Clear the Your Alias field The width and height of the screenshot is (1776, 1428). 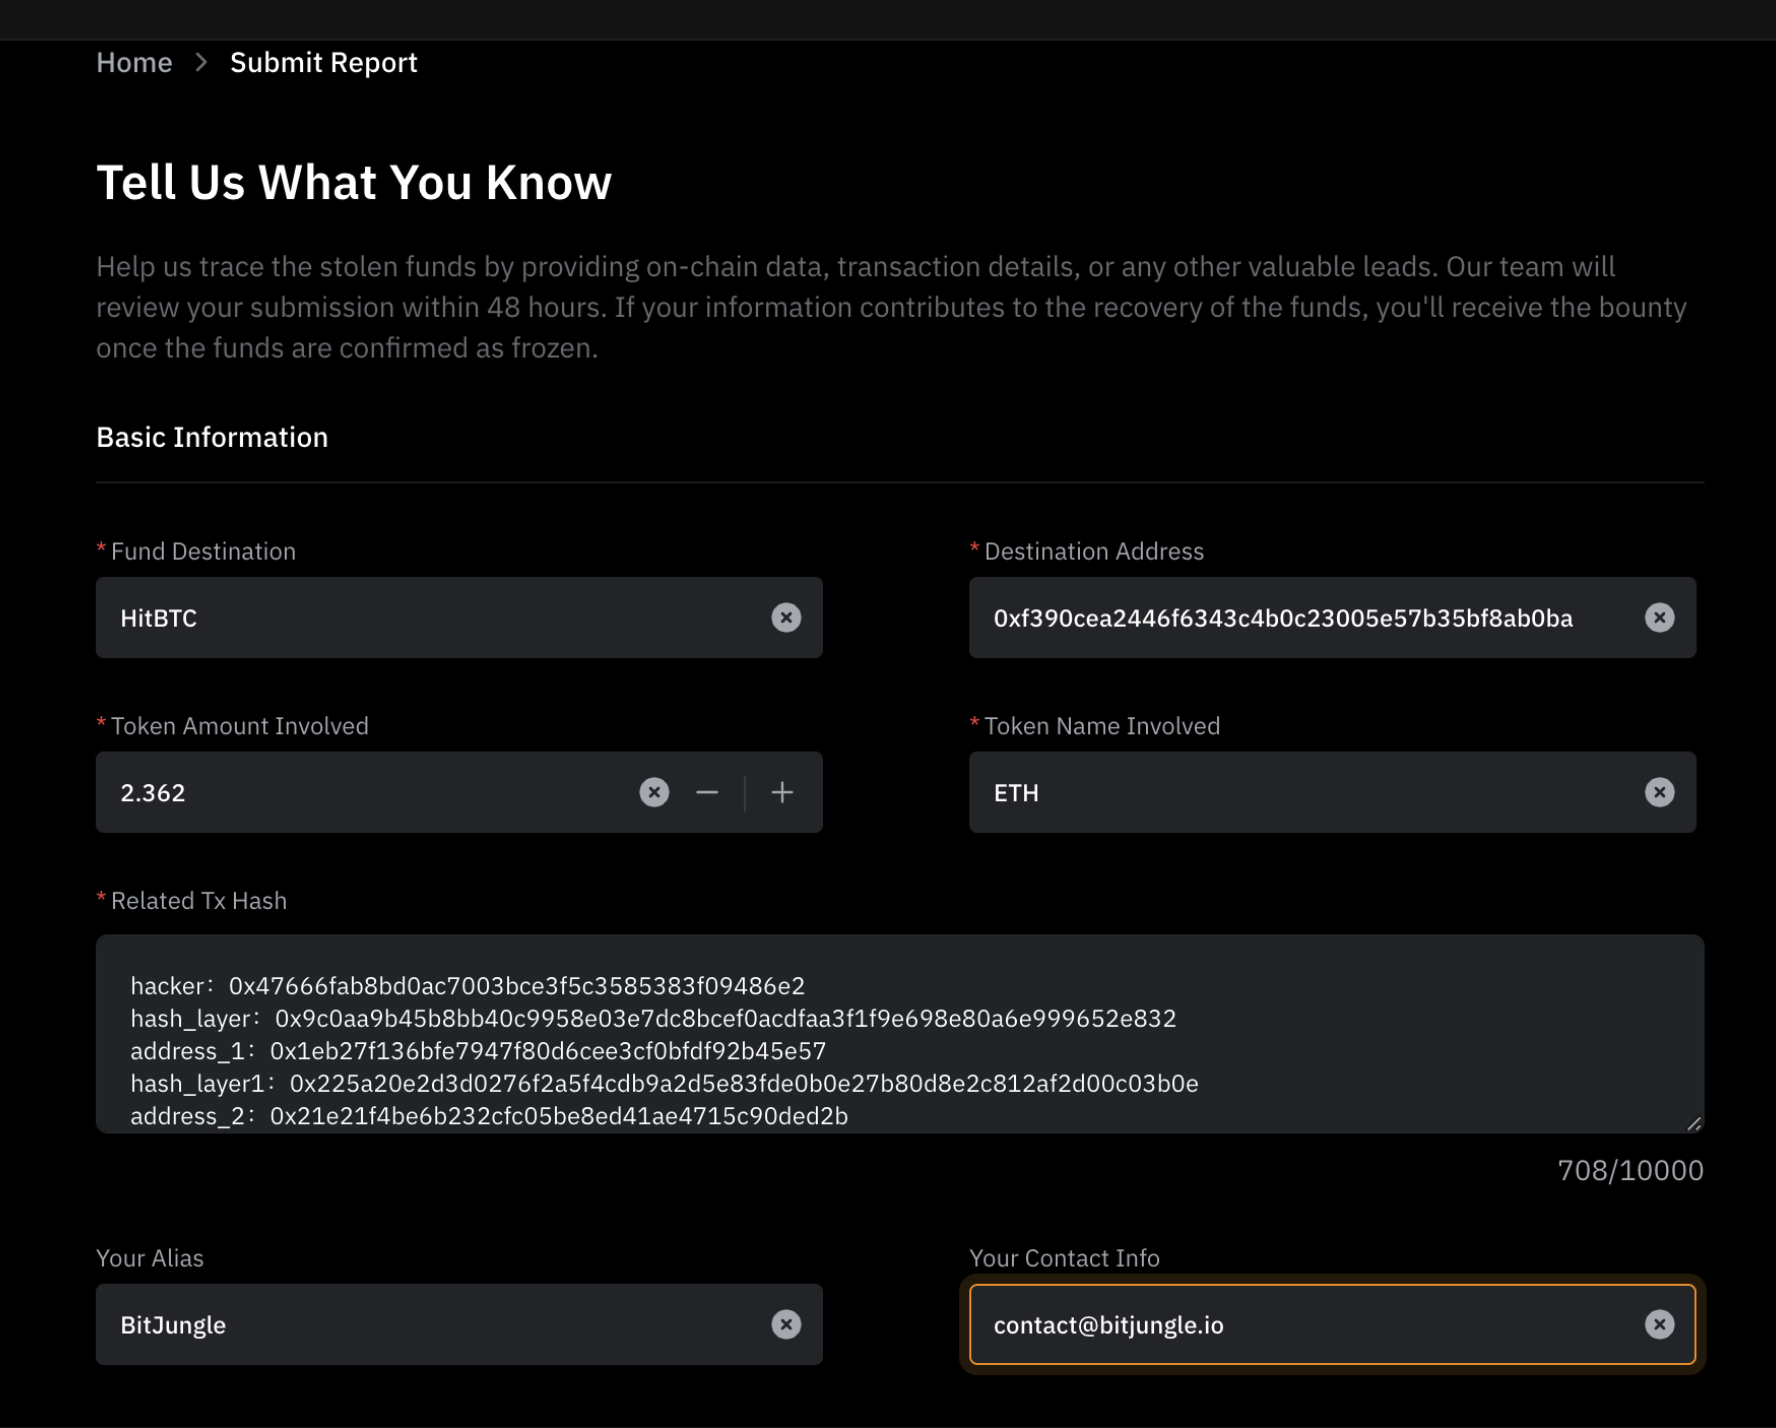click(x=786, y=1325)
